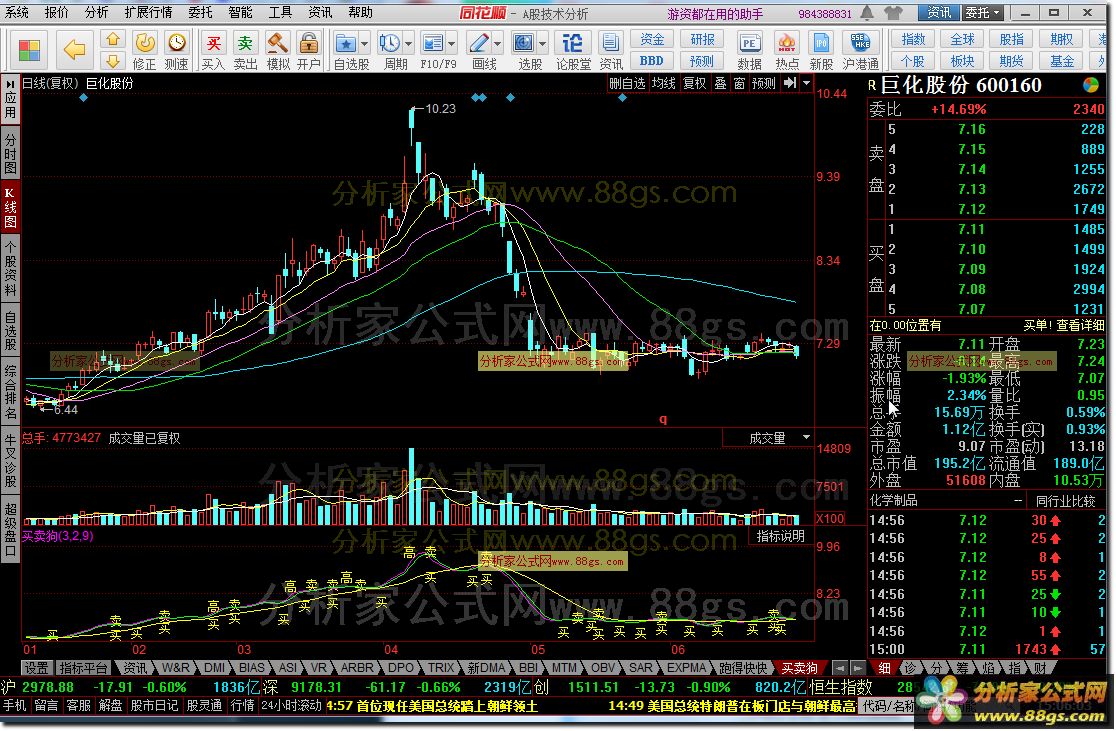Expand the F10/F9 dropdown arrow
1116x731 pixels.
[452, 44]
